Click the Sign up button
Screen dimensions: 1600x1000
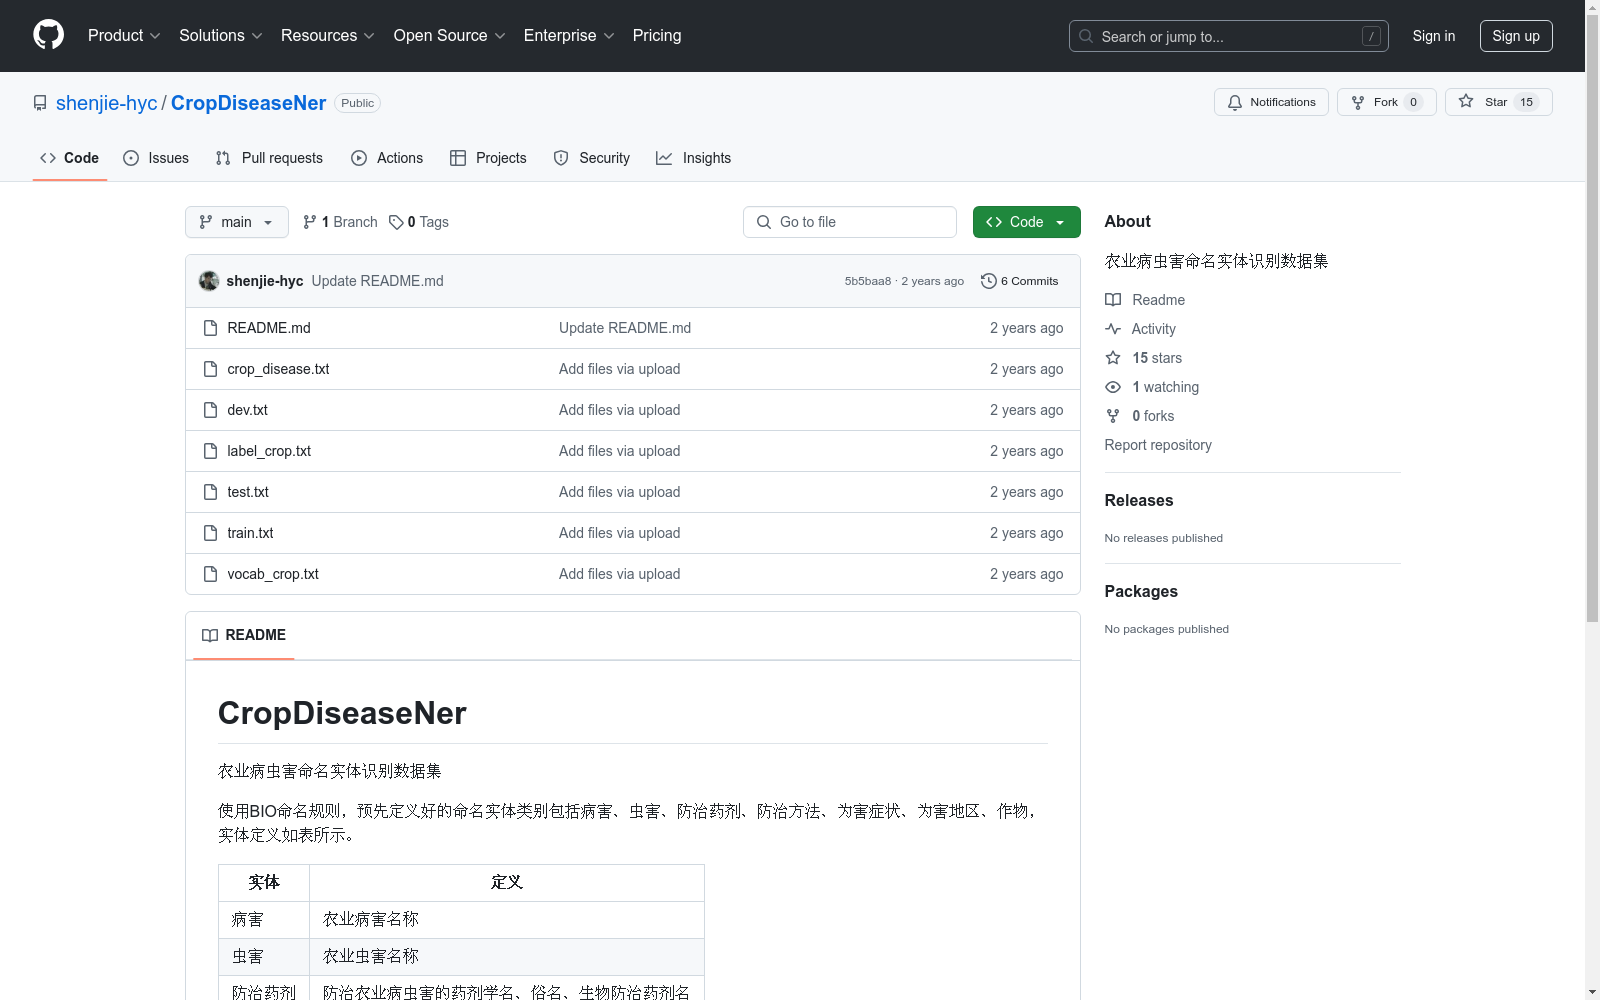(1516, 36)
